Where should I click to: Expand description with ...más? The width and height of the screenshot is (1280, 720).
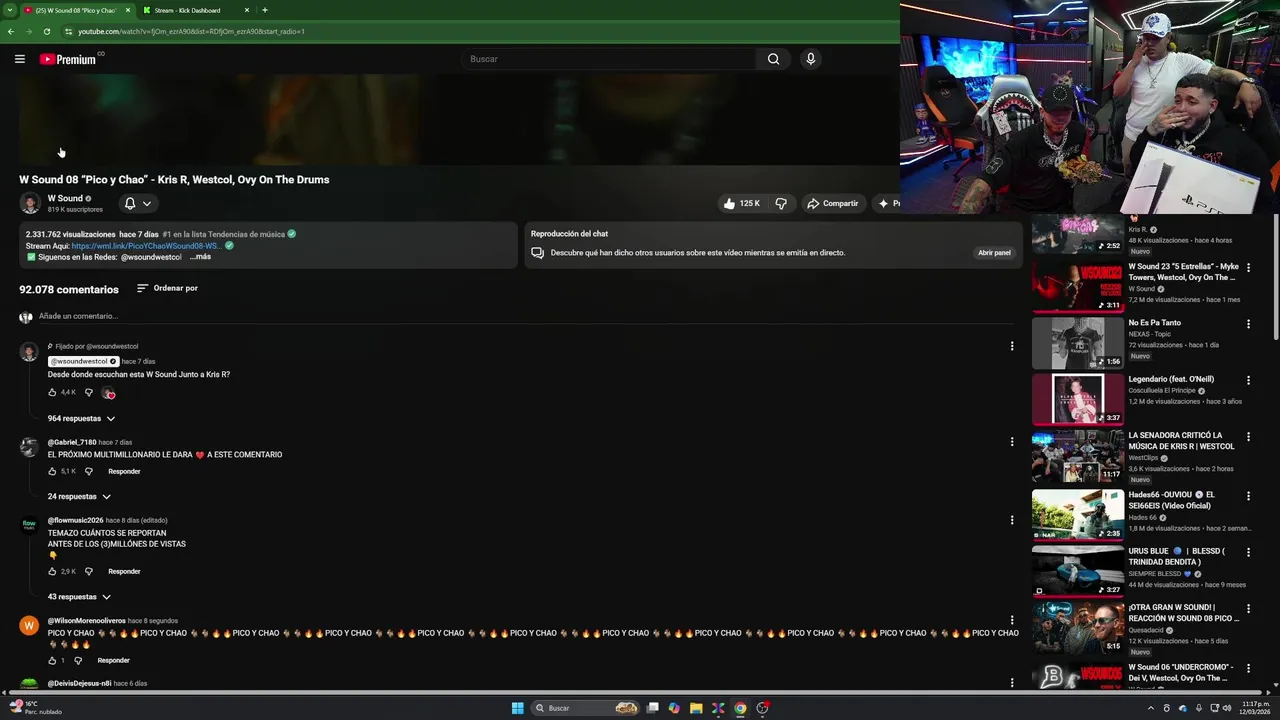(200, 257)
